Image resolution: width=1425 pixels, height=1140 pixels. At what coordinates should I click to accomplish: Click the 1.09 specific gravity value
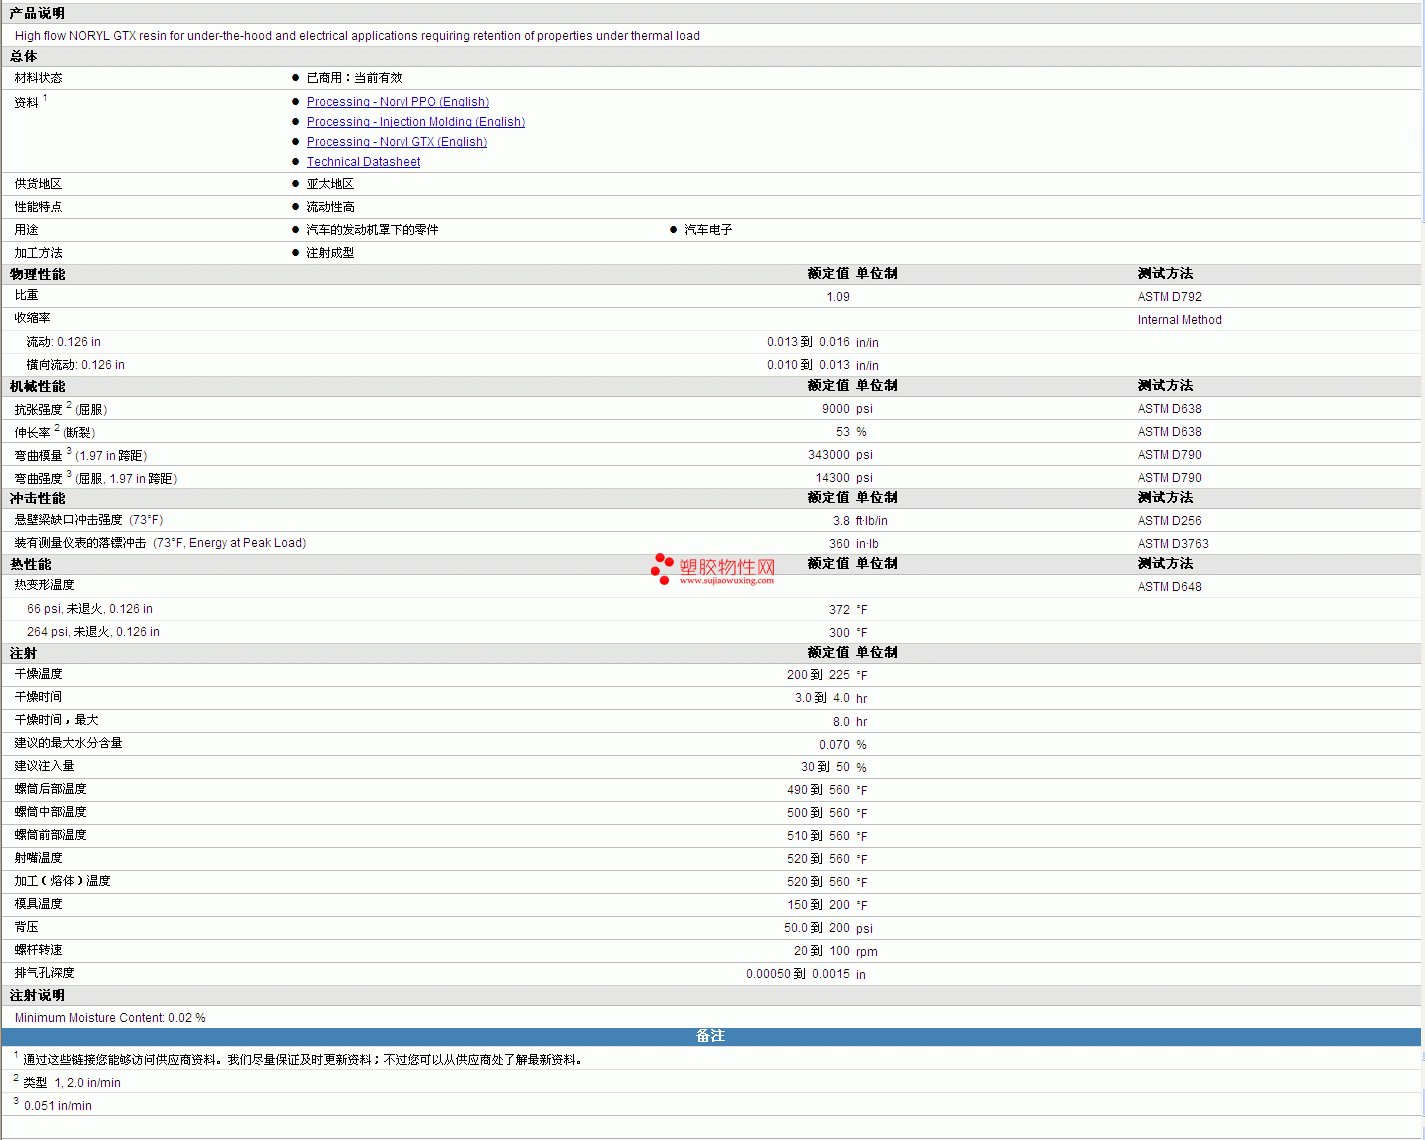coord(838,297)
